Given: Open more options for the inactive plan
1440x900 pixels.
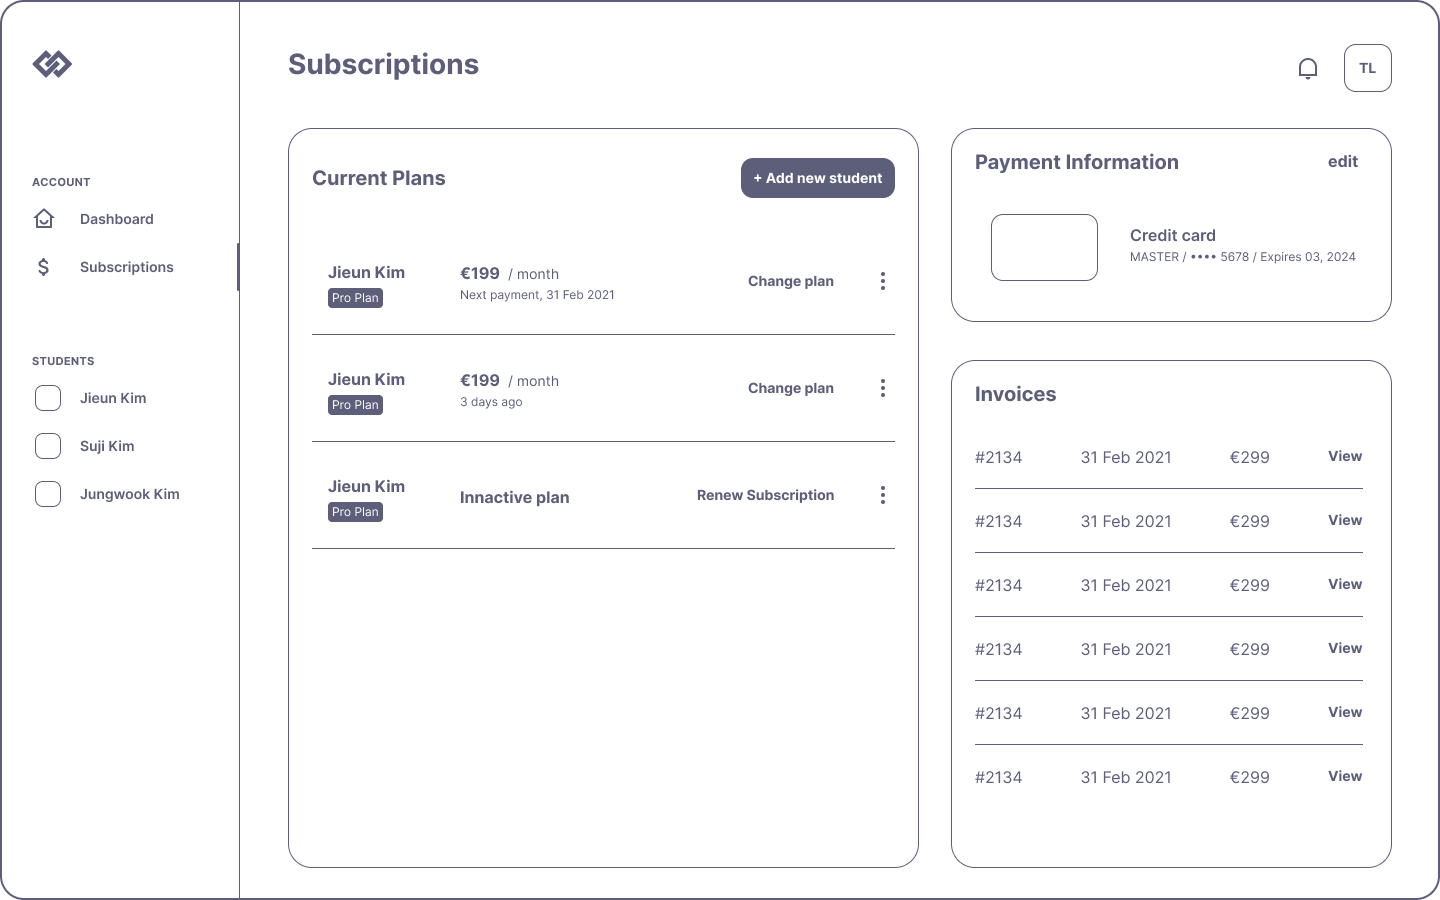Looking at the screenshot, I should (x=882, y=495).
